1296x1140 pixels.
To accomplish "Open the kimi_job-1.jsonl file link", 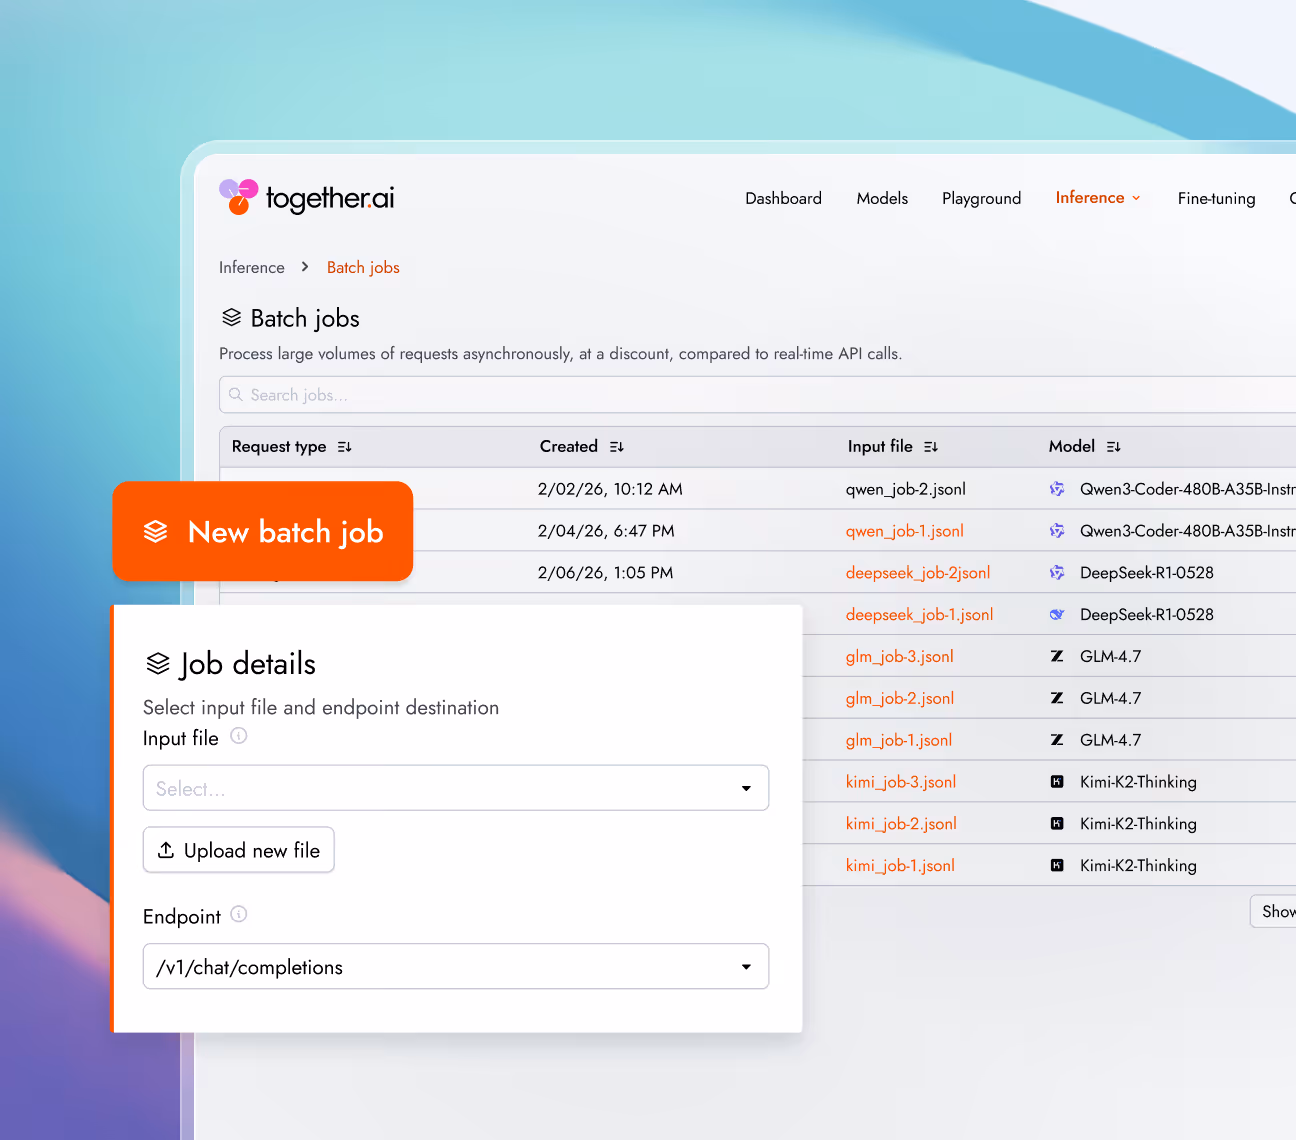I will 900,866.
